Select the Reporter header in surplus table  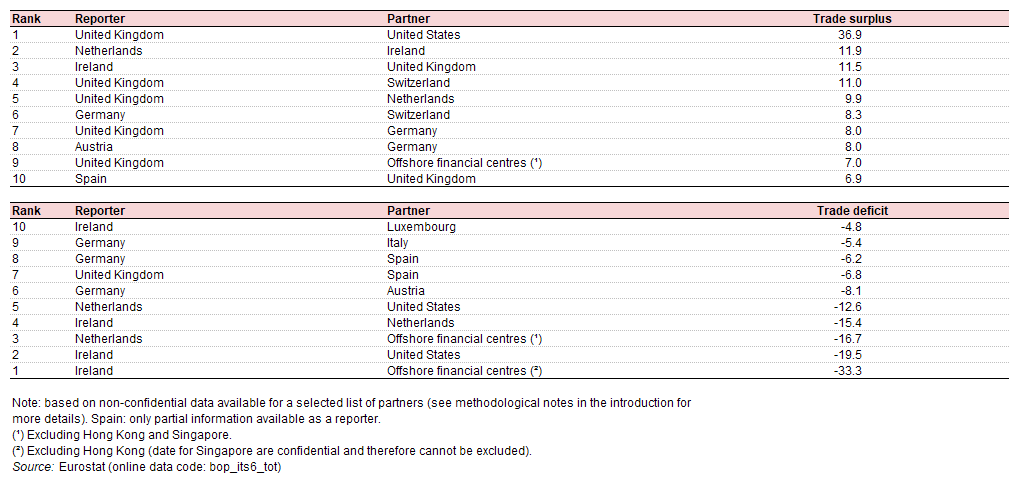pos(100,19)
